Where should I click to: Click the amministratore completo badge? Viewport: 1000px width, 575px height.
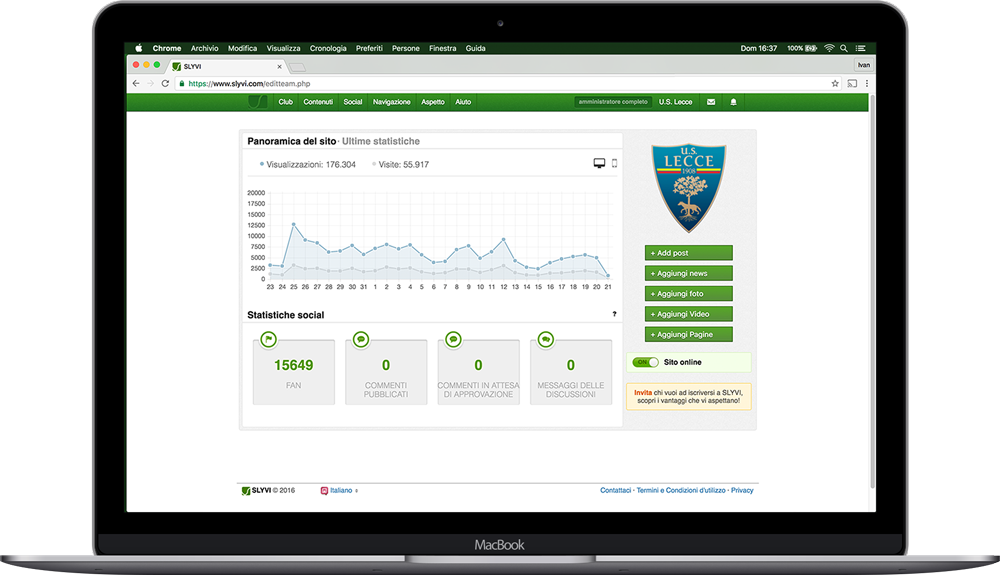(613, 102)
